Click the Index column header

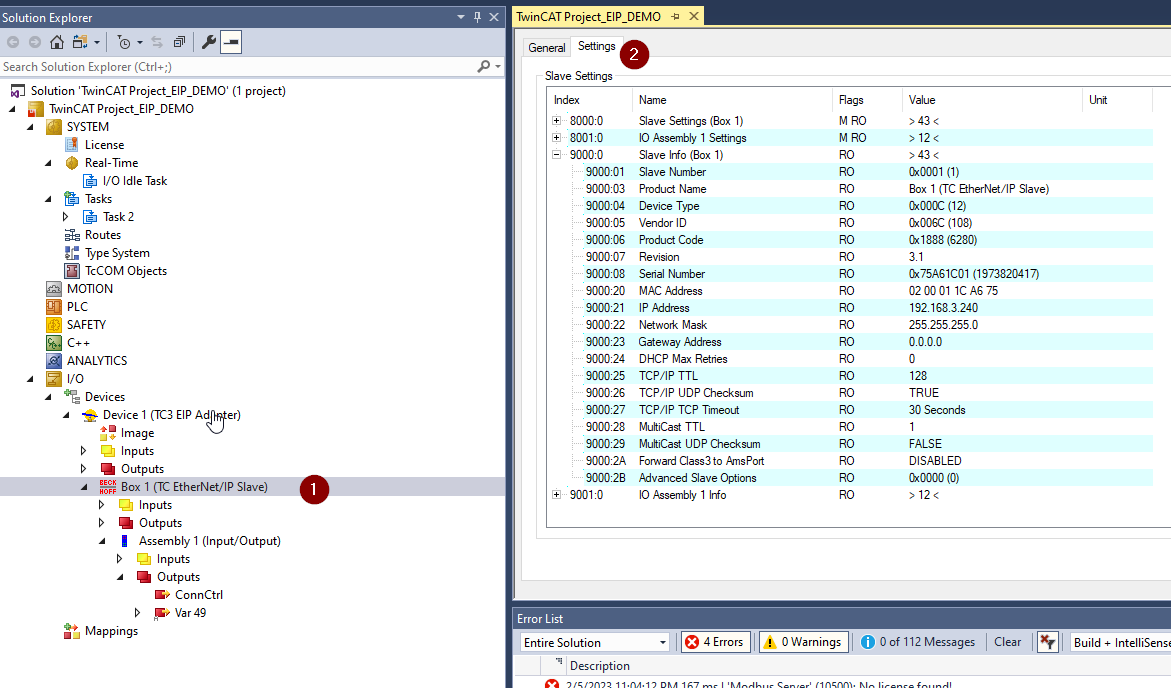tap(590, 99)
